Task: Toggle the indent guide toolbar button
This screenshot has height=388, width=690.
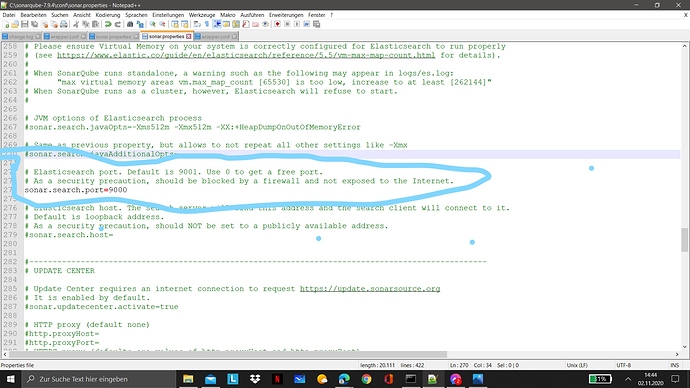Action: click(x=217, y=24)
